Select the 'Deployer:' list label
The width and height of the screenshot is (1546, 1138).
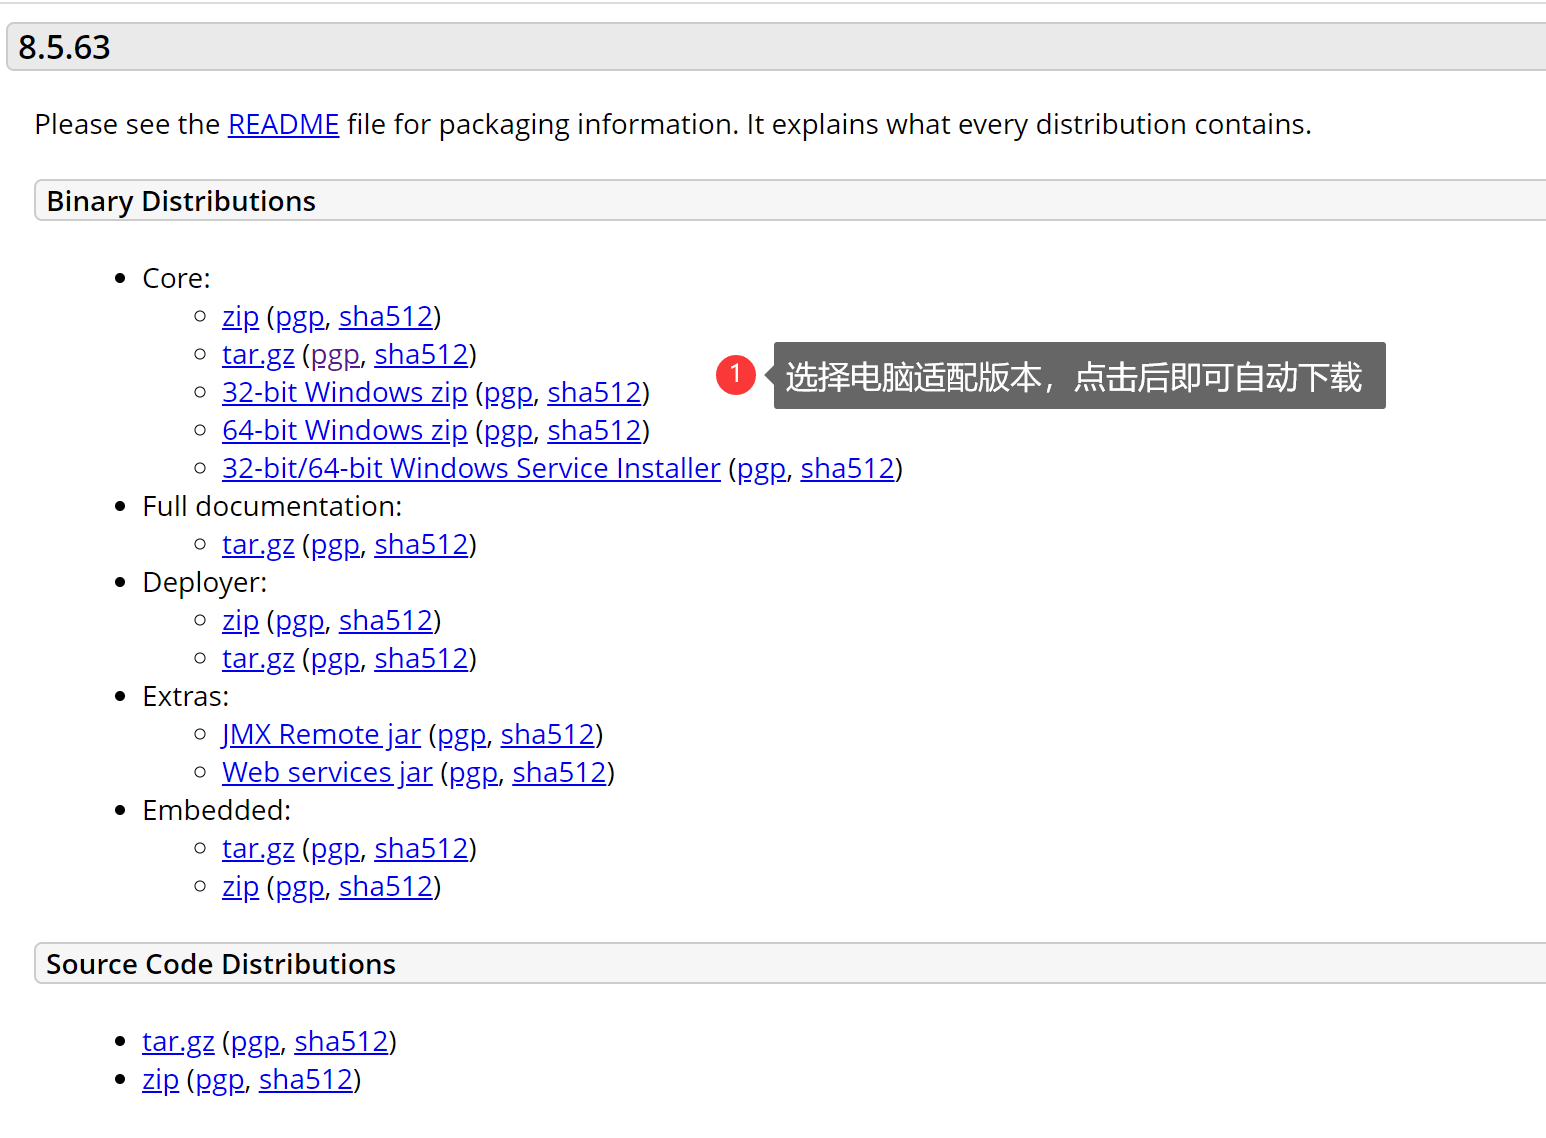coord(205,583)
